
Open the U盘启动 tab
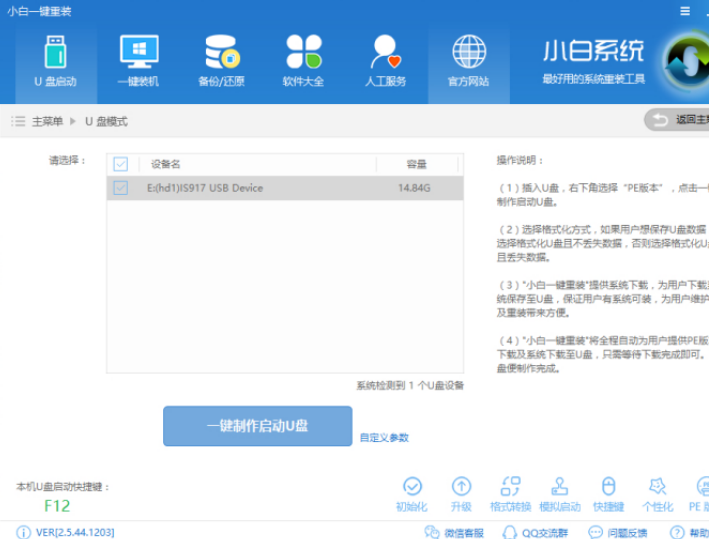56,63
